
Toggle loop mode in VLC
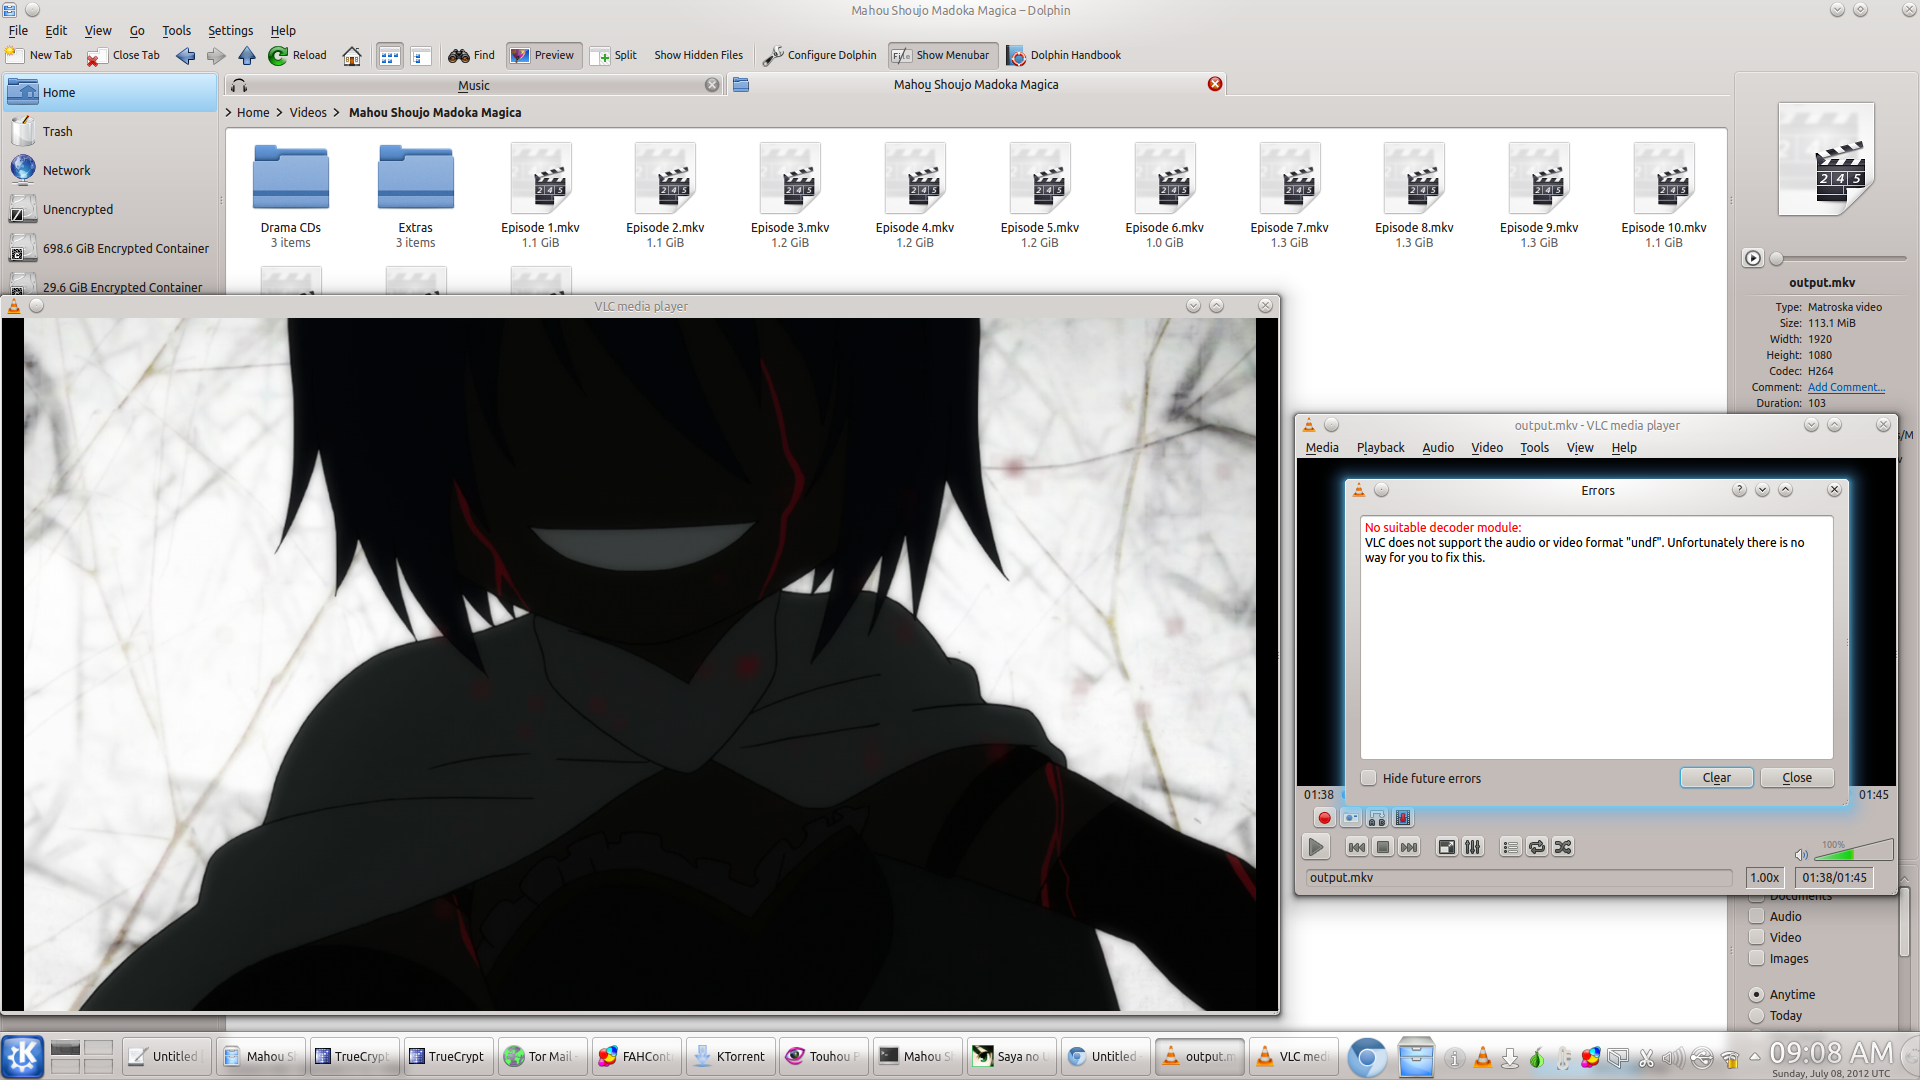point(1537,847)
